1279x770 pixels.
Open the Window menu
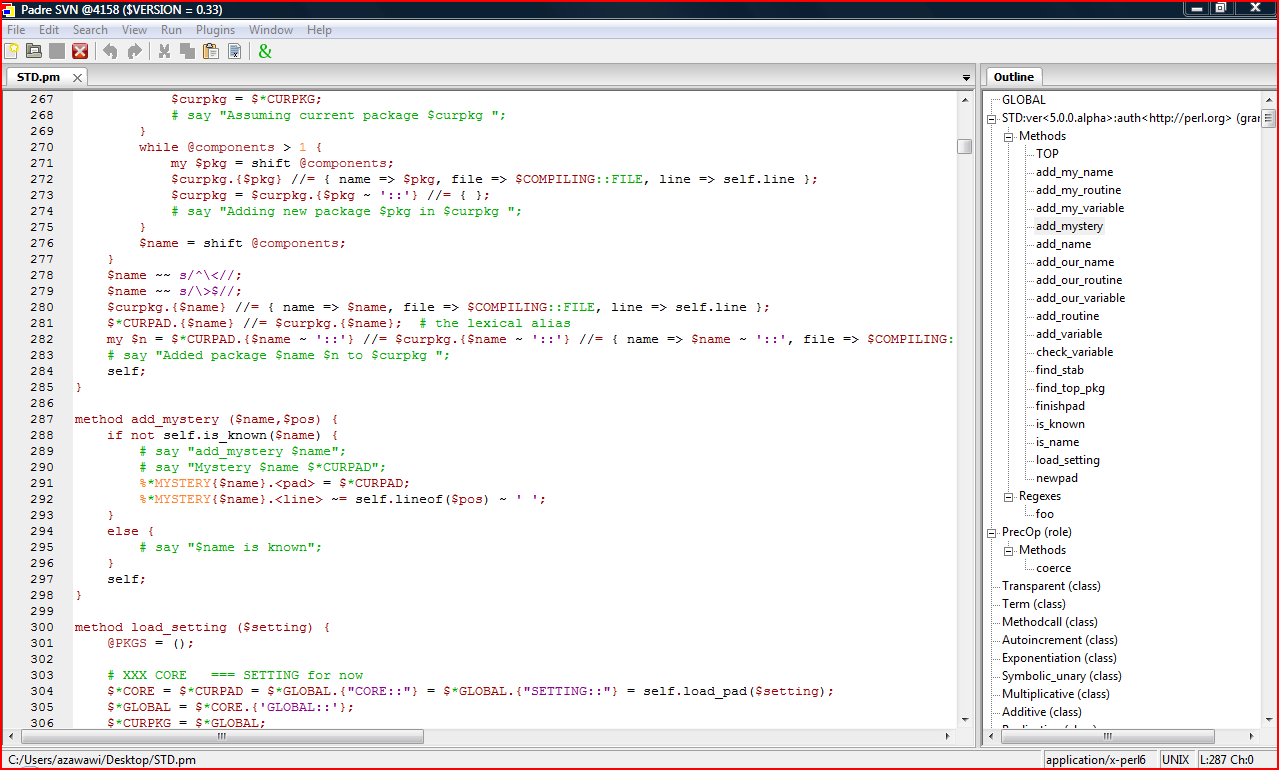coord(271,30)
